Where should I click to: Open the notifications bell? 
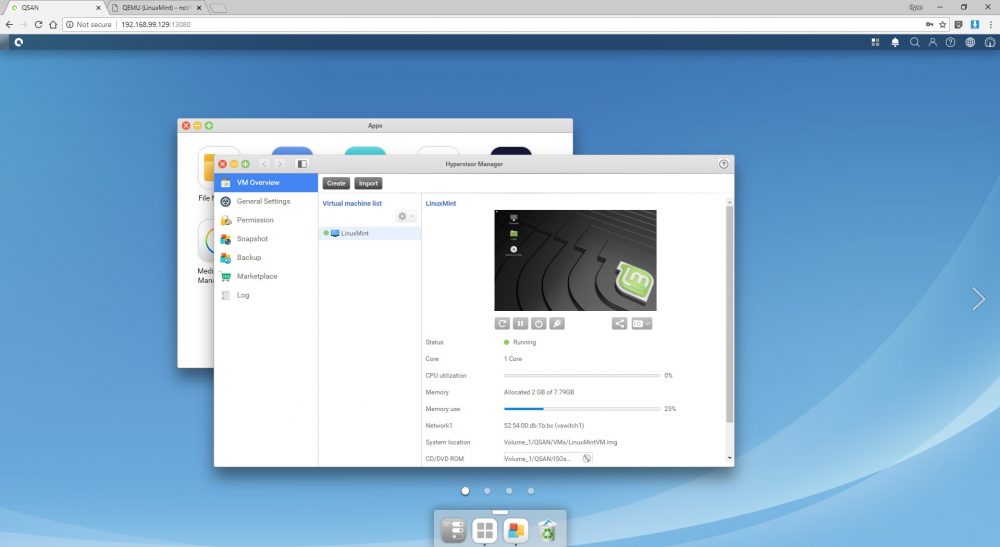895,42
